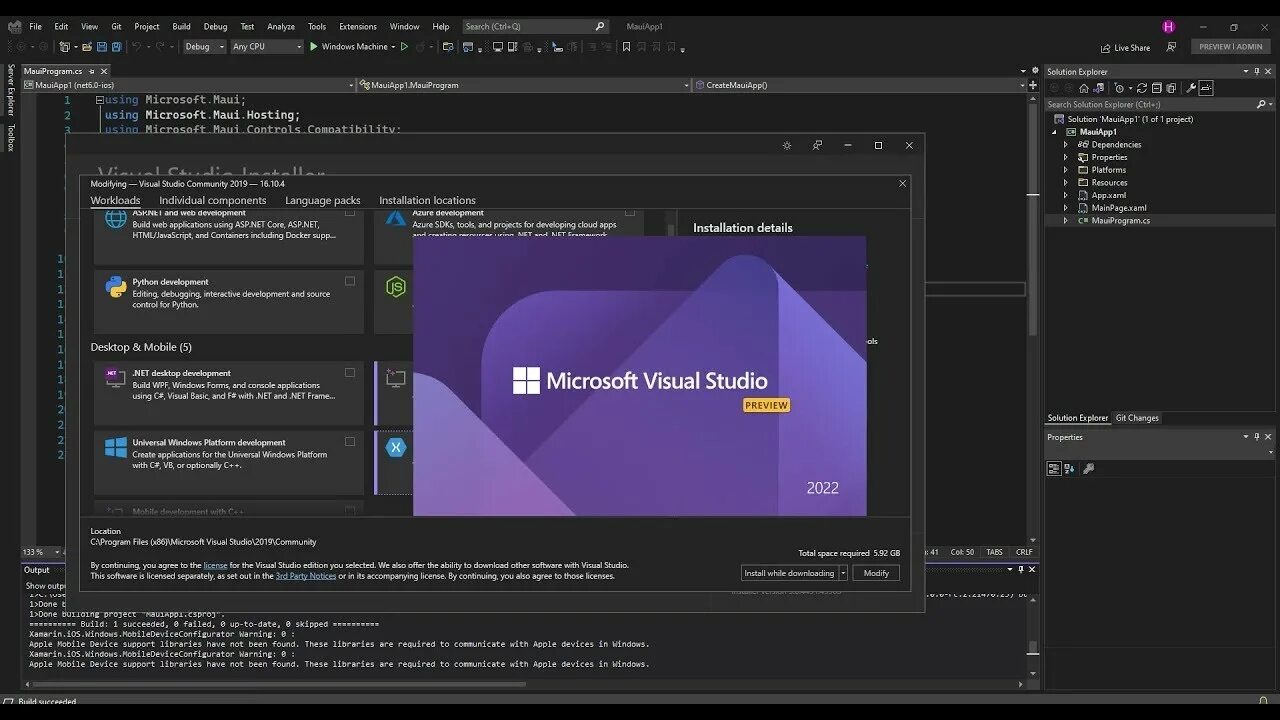Check Universal Windows Platform development checkbox

click(350, 441)
